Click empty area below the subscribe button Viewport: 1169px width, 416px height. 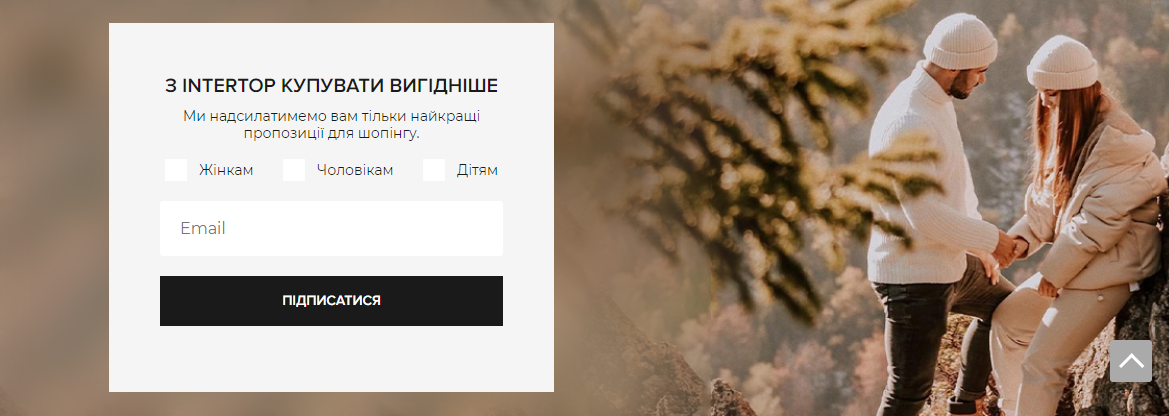pos(331,358)
